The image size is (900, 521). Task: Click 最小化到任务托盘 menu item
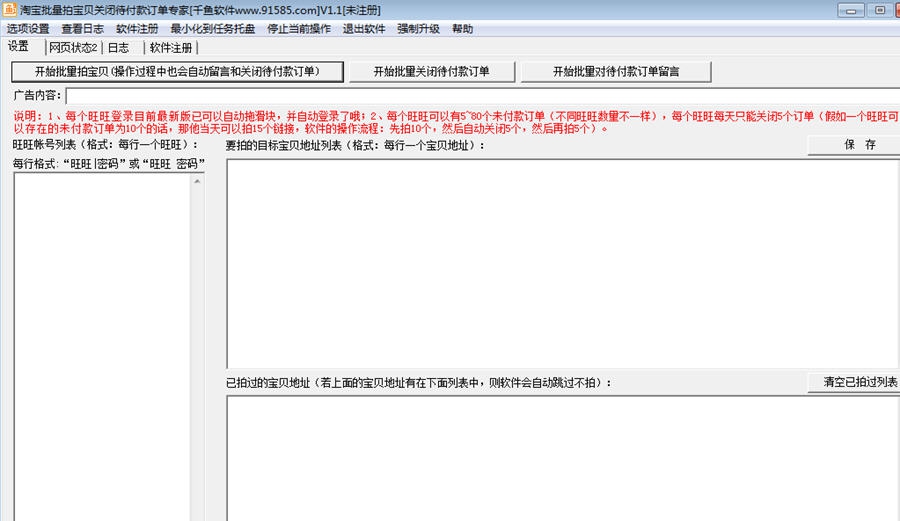pos(213,29)
